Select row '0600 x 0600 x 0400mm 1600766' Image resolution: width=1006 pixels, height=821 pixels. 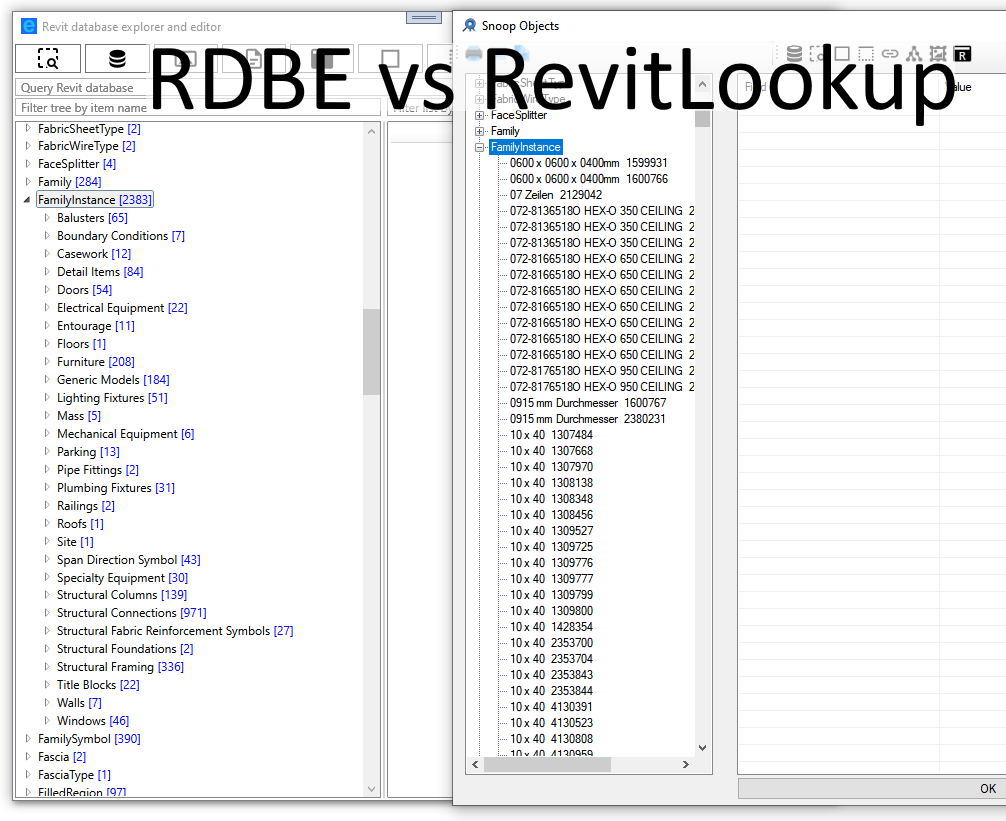point(589,179)
